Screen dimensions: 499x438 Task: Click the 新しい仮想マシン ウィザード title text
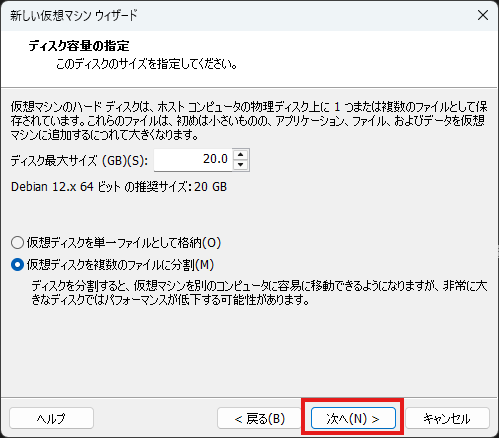[x=74, y=15]
